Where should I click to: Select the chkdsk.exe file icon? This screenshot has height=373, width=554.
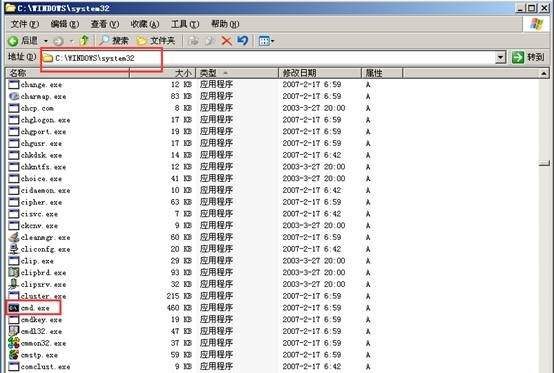pos(13,155)
